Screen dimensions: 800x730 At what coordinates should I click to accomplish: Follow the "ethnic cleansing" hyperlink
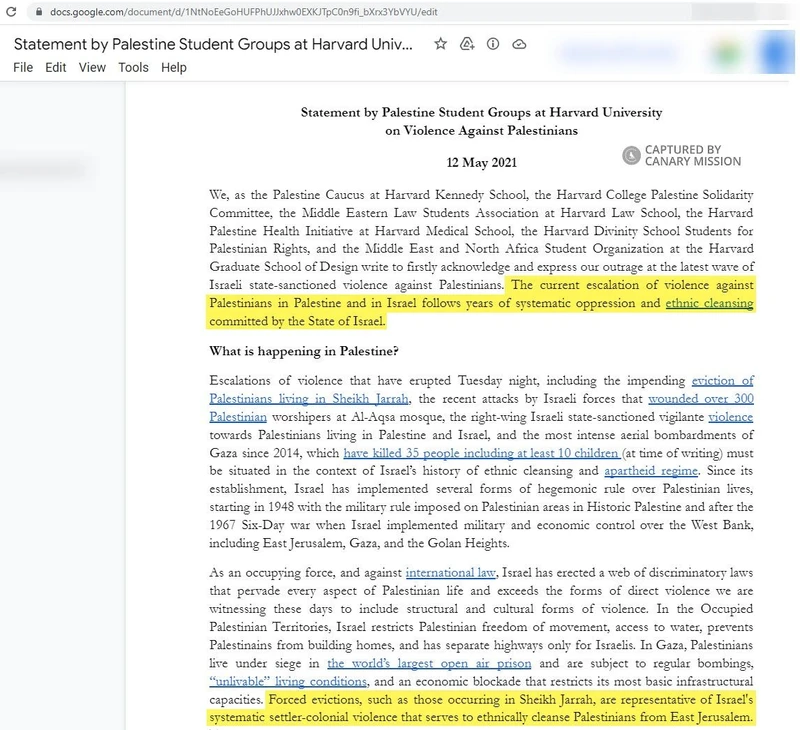click(x=710, y=303)
